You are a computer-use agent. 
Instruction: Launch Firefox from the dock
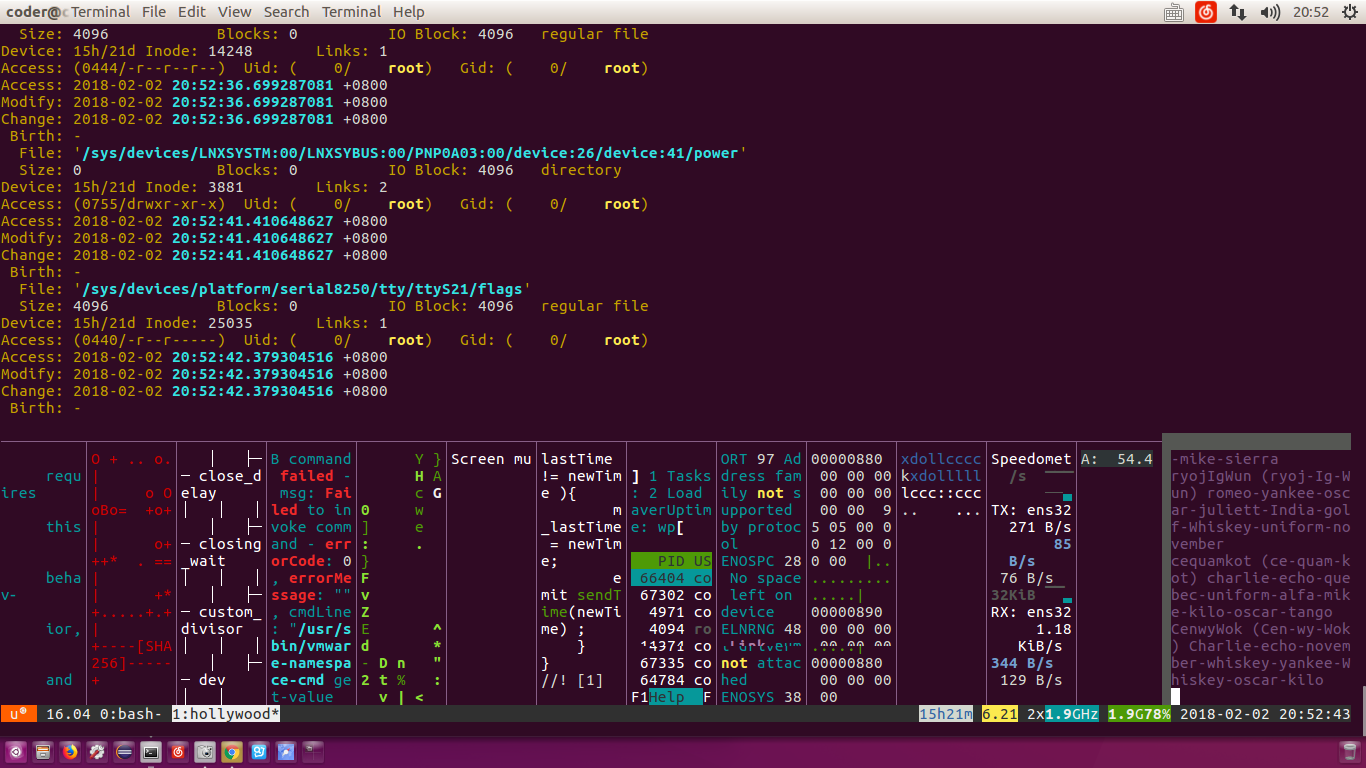[x=70, y=751]
